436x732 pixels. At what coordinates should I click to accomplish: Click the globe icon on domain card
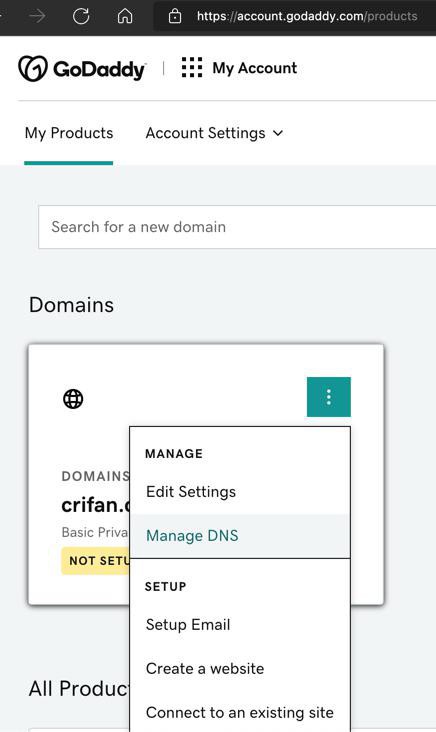[x=73, y=399]
